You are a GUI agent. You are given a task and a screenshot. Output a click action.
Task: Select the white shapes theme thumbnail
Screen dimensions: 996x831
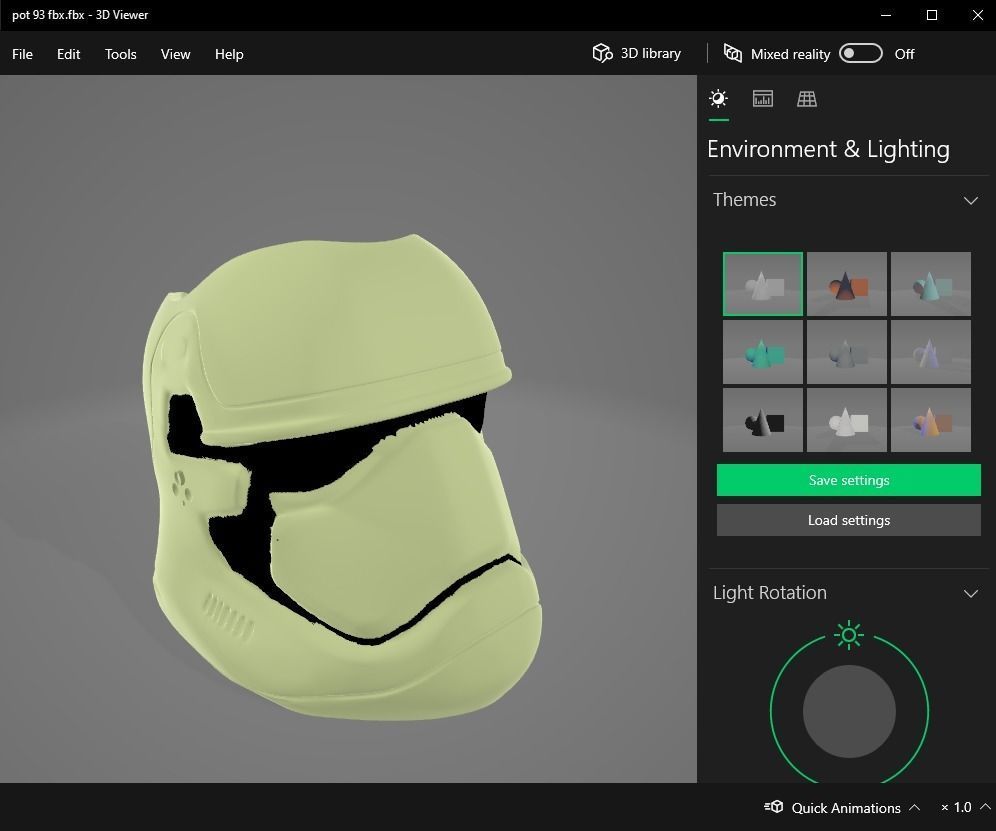click(x=847, y=420)
